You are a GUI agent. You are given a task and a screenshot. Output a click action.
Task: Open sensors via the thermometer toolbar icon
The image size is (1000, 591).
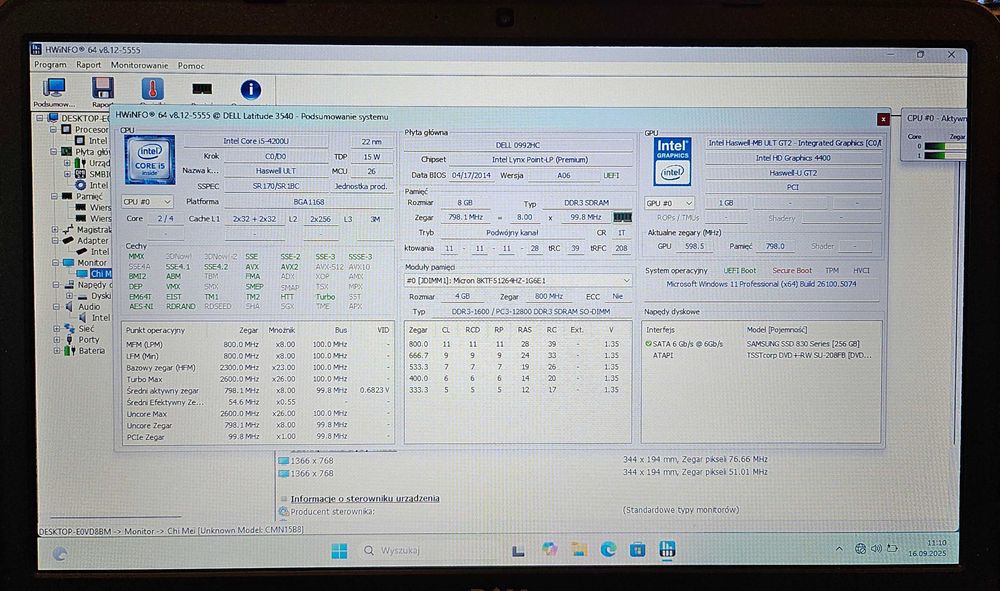pyautogui.click(x=152, y=89)
